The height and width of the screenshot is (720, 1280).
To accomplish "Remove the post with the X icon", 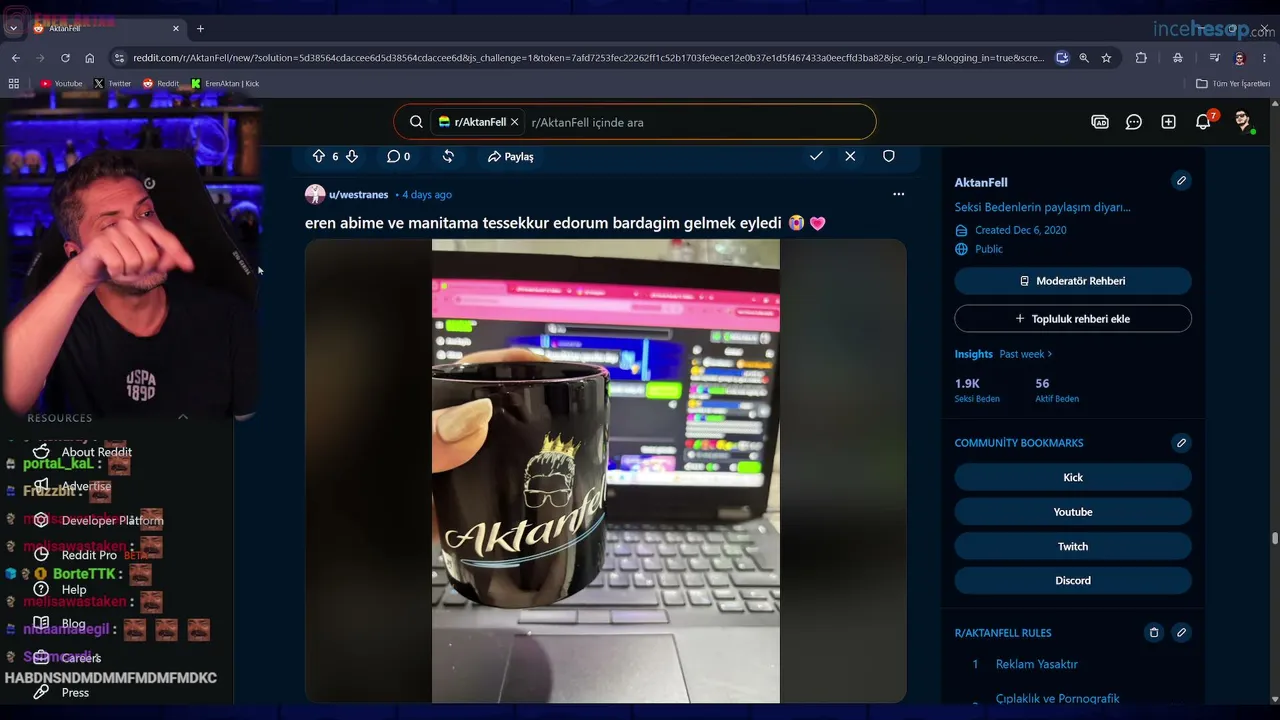I will (x=850, y=156).
